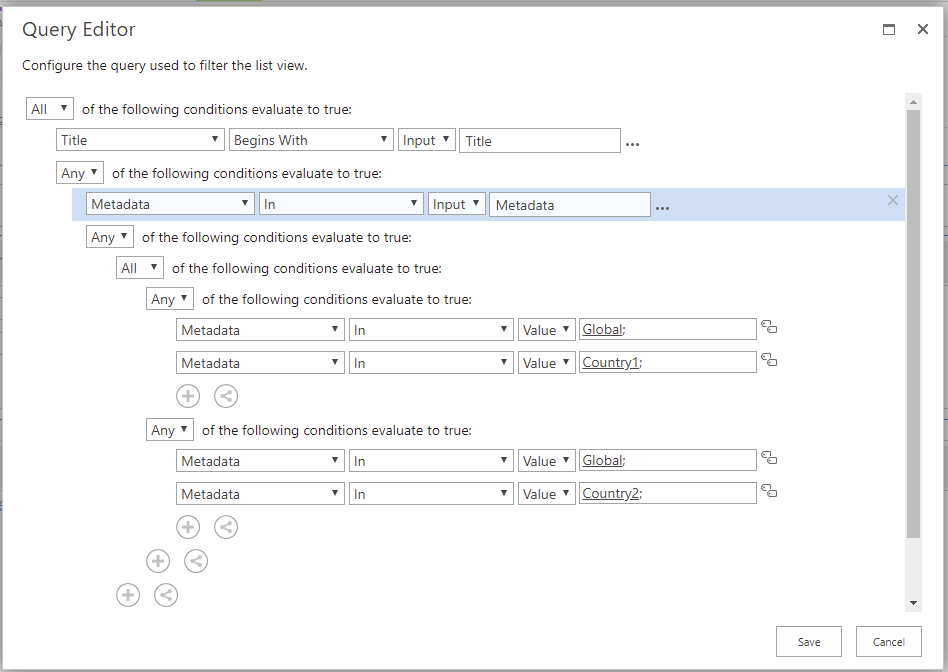
Task: Maximize the Query Editor dialog
Action: [x=889, y=30]
